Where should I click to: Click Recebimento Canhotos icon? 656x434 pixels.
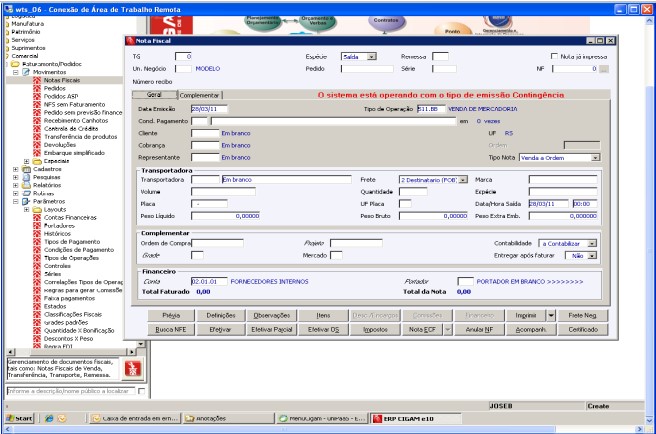click(x=37, y=121)
